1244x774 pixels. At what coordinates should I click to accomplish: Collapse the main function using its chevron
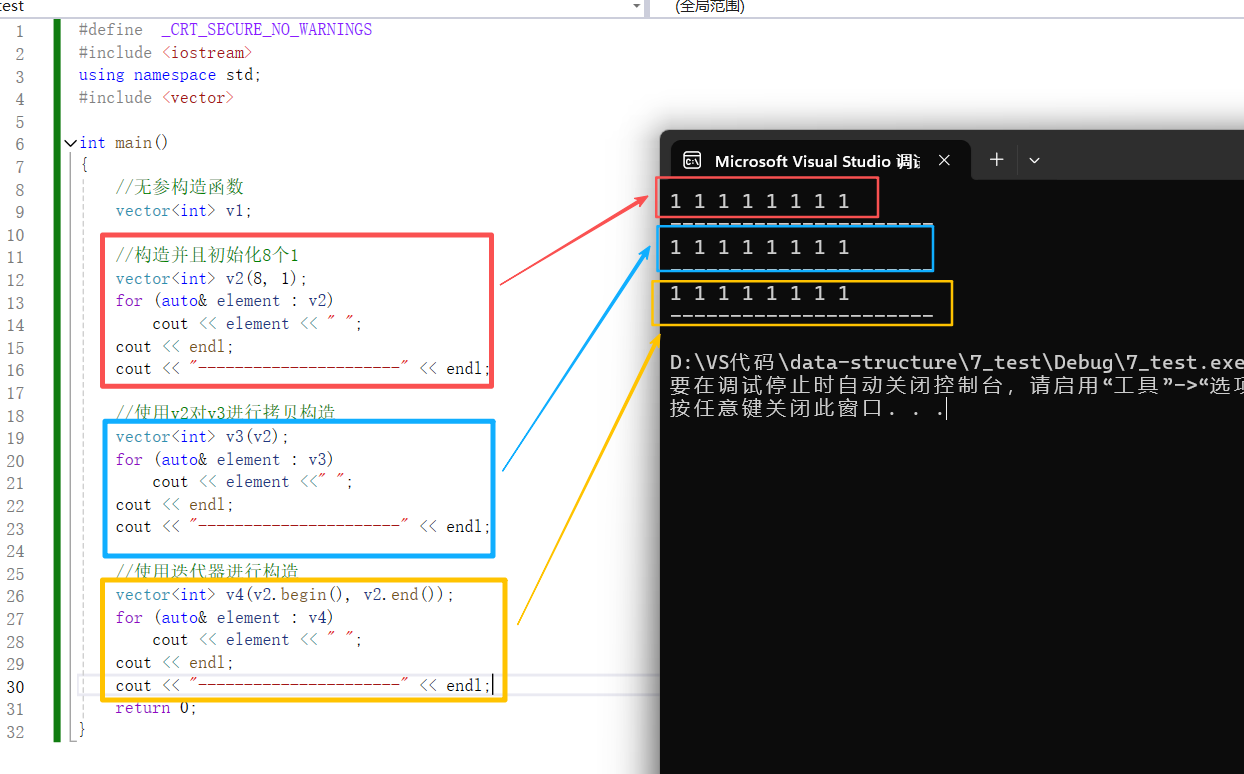pyautogui.click(x=70, y=142)
